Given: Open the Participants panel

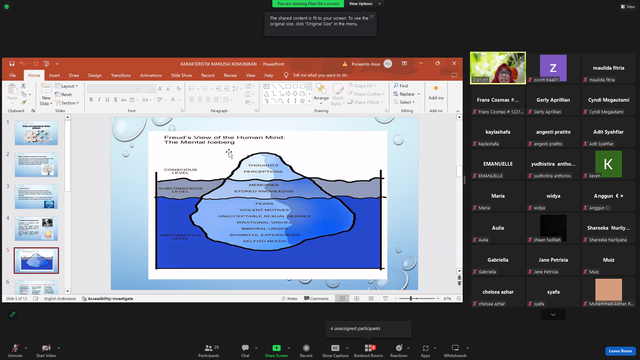Looking at the screenshot, I should (209, 350).
